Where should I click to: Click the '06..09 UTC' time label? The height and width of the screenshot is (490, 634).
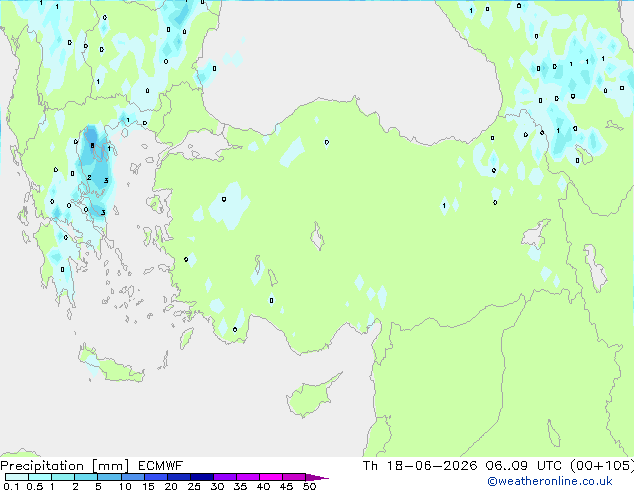(524, 466)
